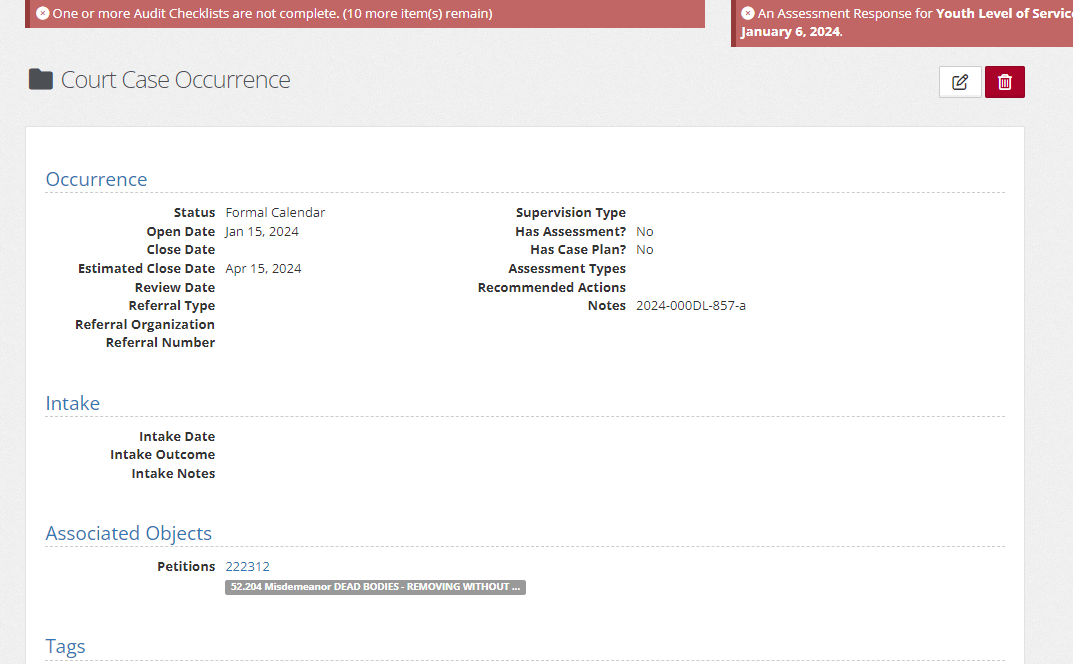
Task: Click the Occurrence section heading
Action: tap(96, 179)
